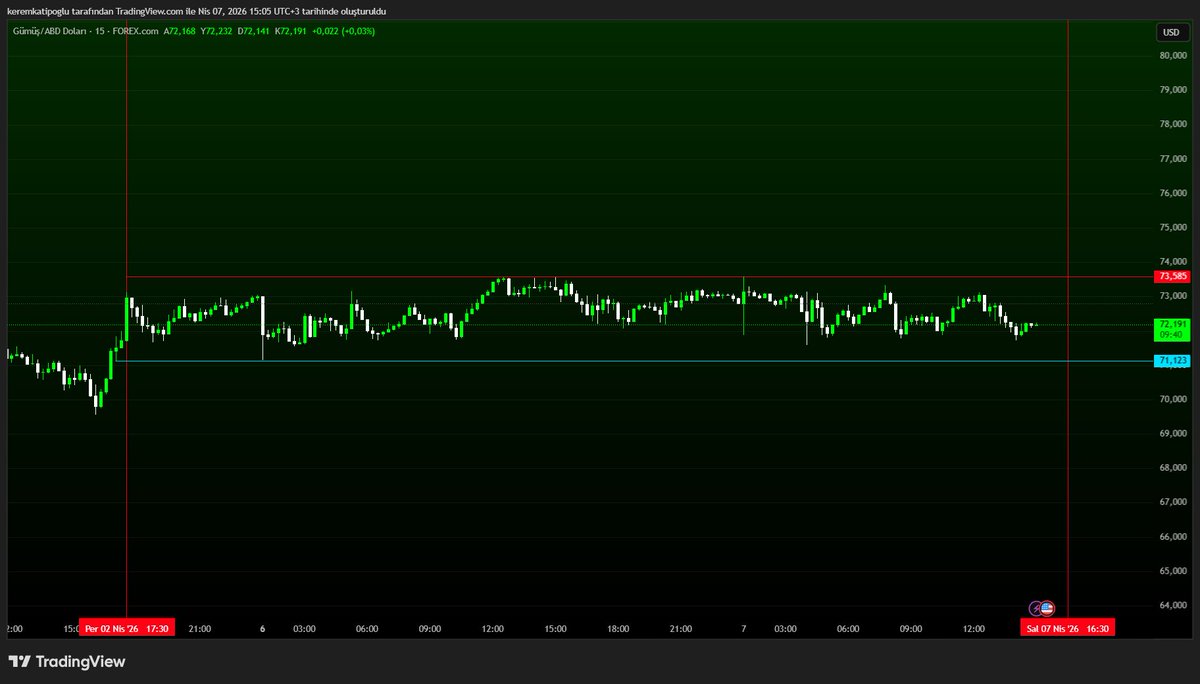Select the cyan 71,123 price label
The width and height of the screenshot is (1200, 684).
click(x=1171, y=361)
